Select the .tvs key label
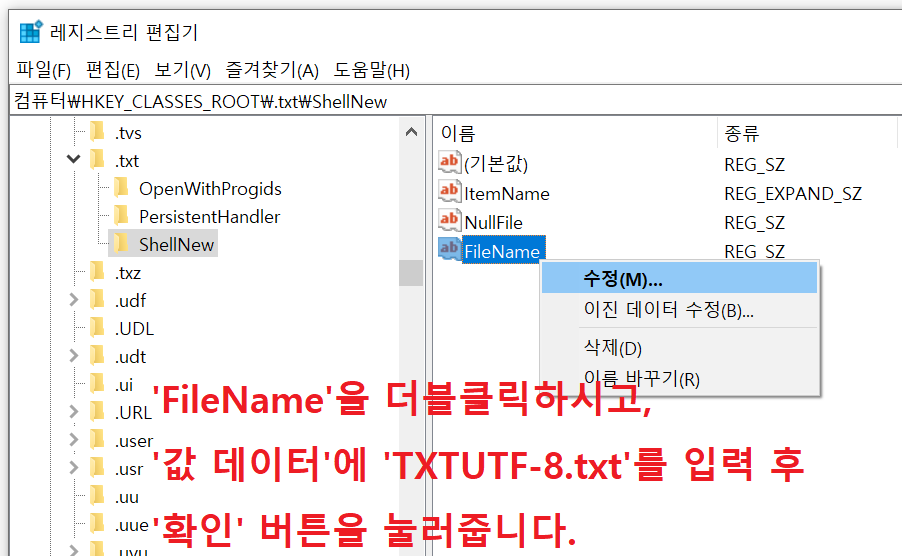 [x=127, y=133]
